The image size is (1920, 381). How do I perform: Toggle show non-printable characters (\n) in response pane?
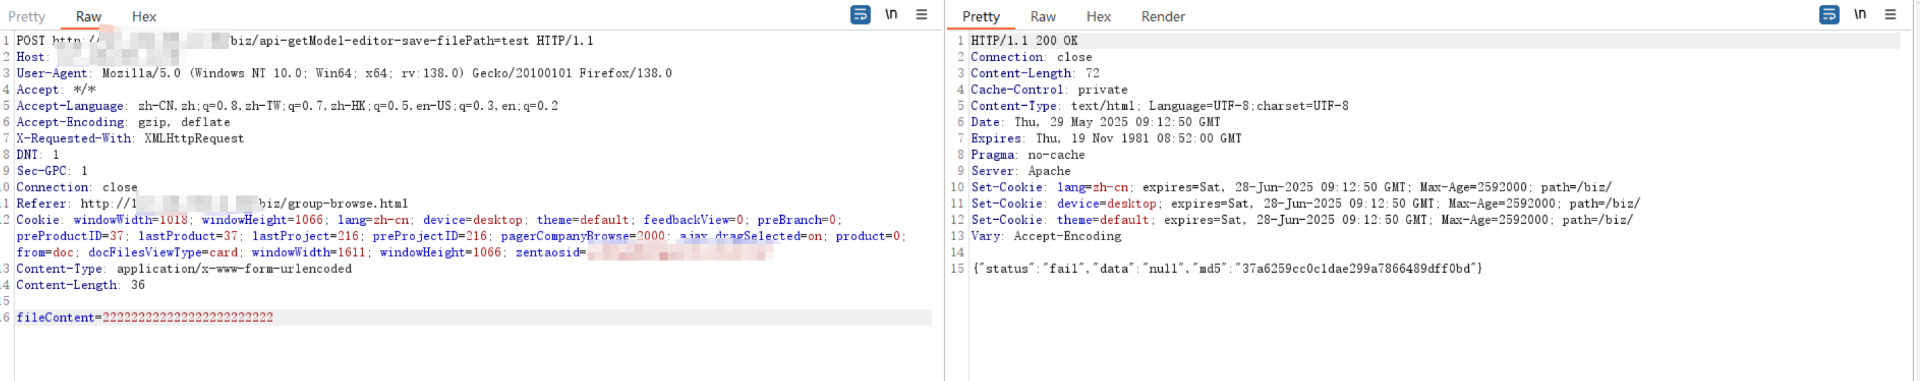click(x=1860, y=15)
